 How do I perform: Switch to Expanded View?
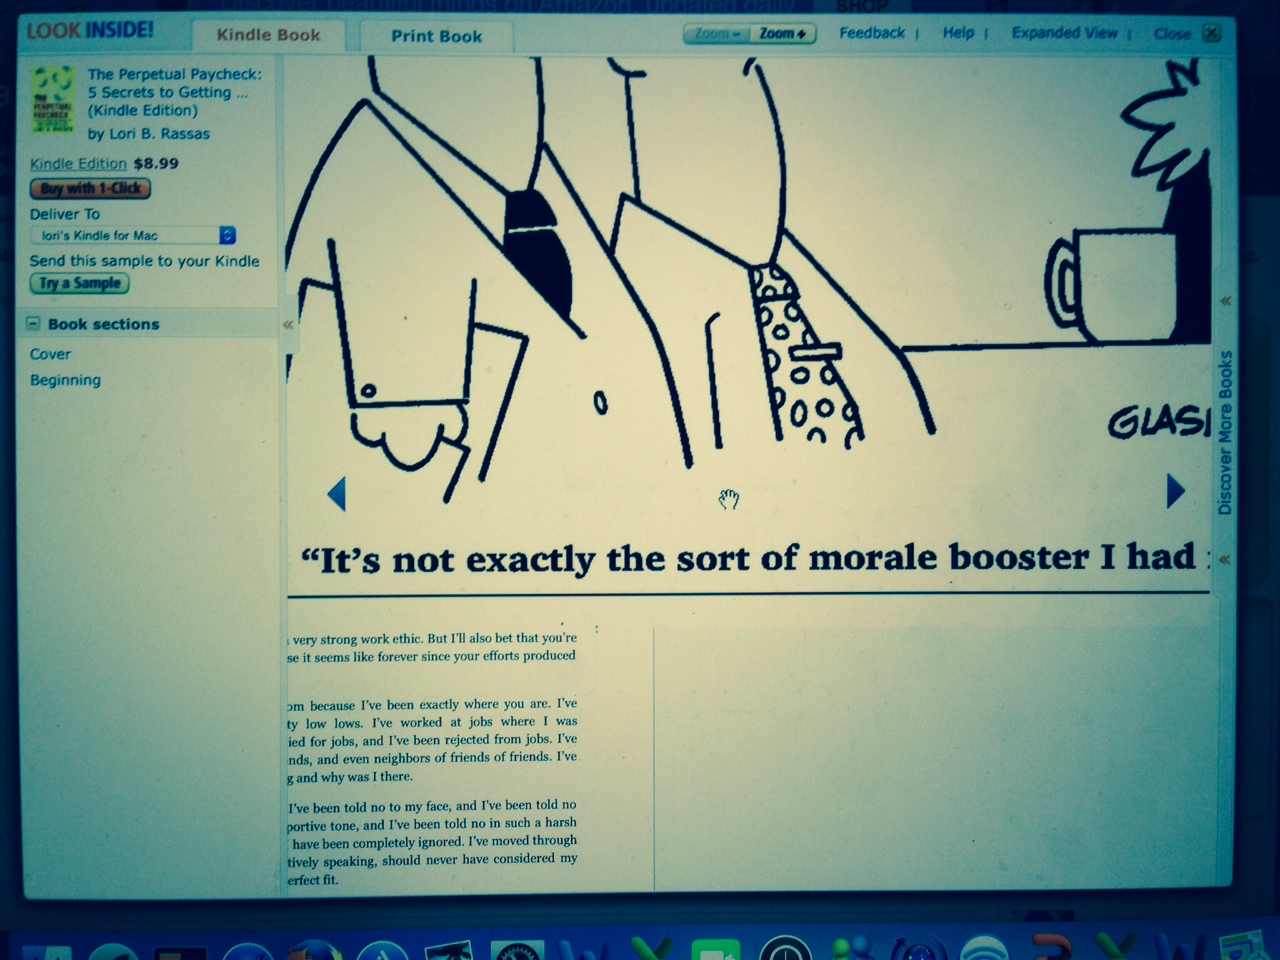1064,33
